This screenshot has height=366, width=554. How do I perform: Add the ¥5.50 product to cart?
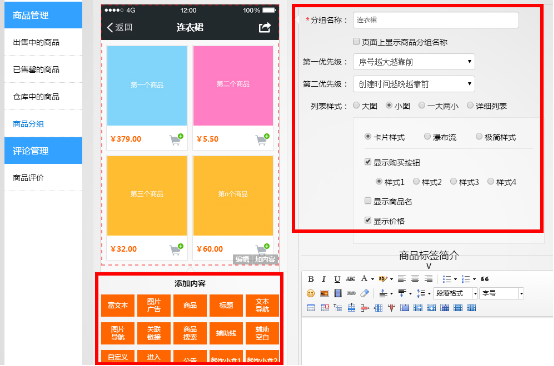pyautogui.click(x=263, y=139)
